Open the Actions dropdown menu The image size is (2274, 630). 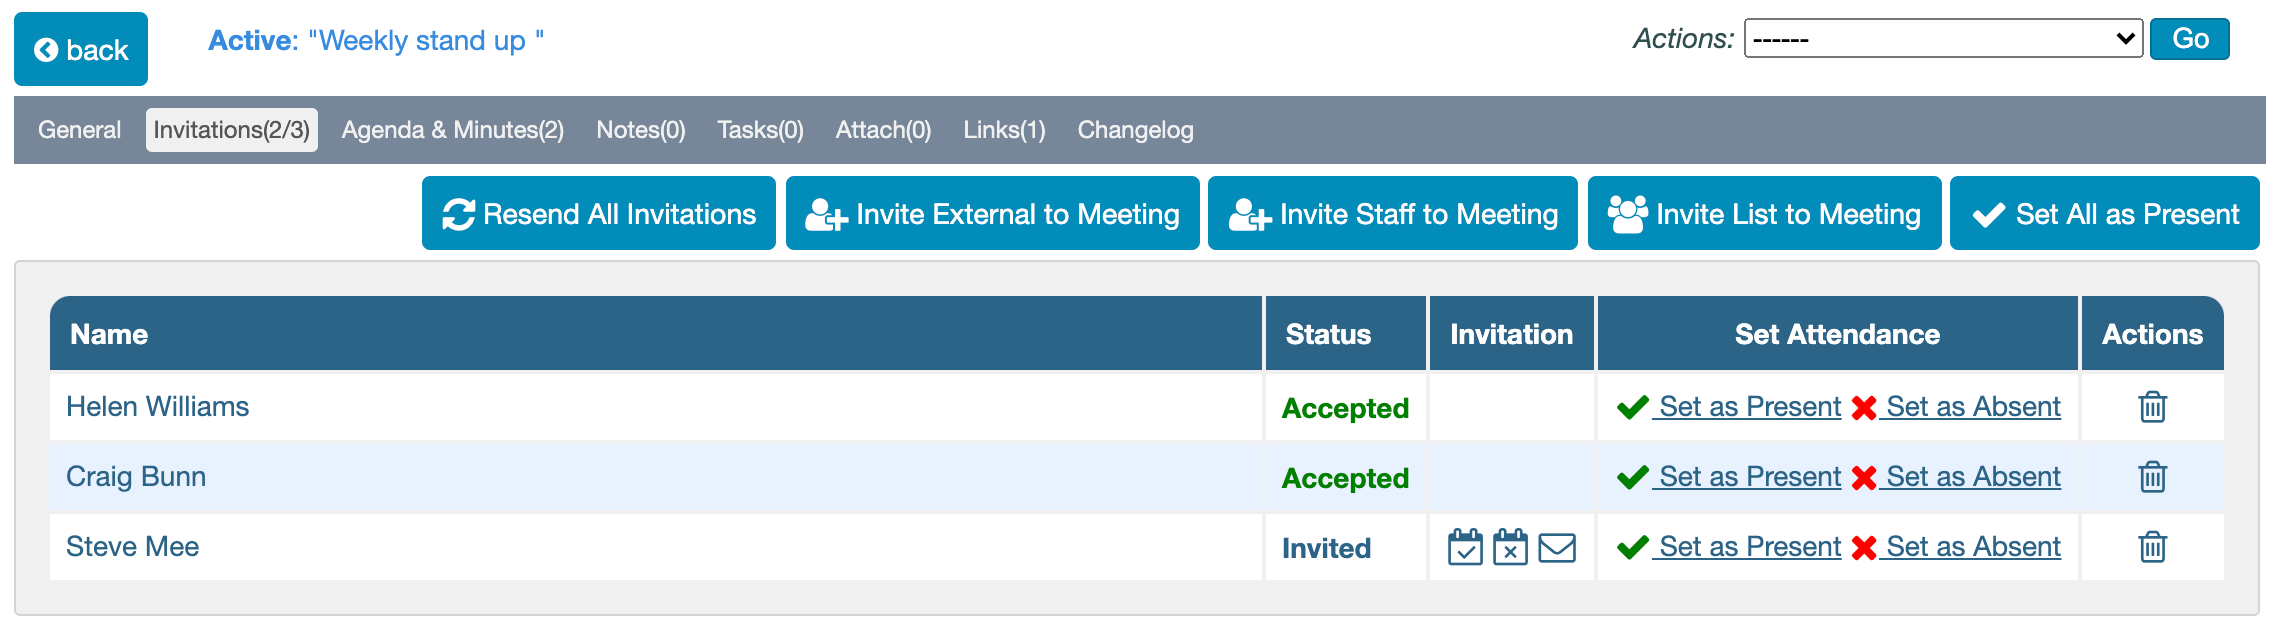click(x=1942, y=39)
